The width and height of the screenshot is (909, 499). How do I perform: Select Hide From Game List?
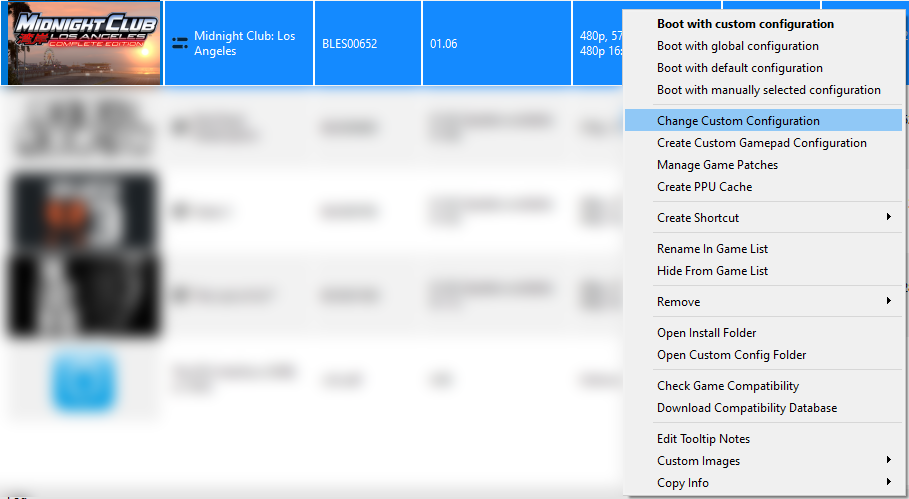(712, 271)
